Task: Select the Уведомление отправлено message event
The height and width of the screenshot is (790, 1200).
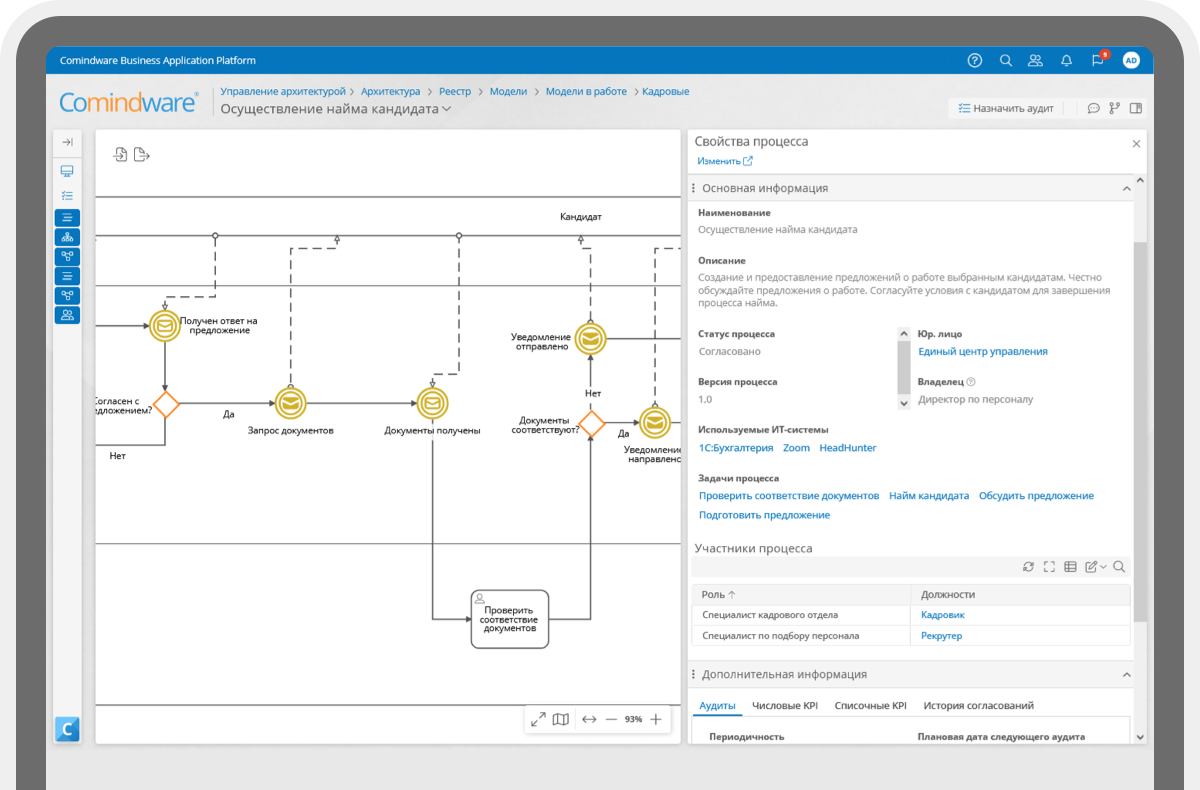Action: [x=591, y=338]
